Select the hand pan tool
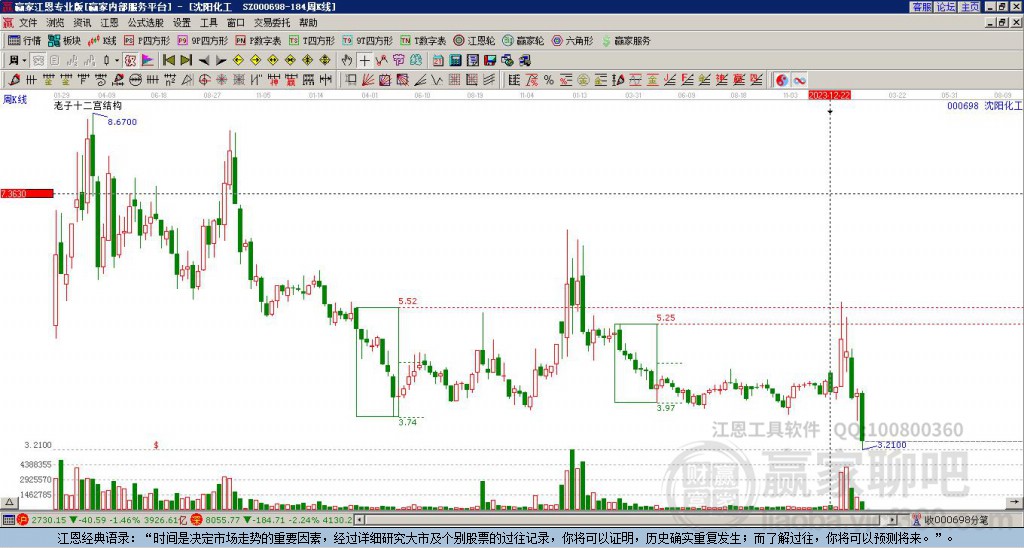The width and height of the screenshot is (1024, 548). click(x=347, y=61)
